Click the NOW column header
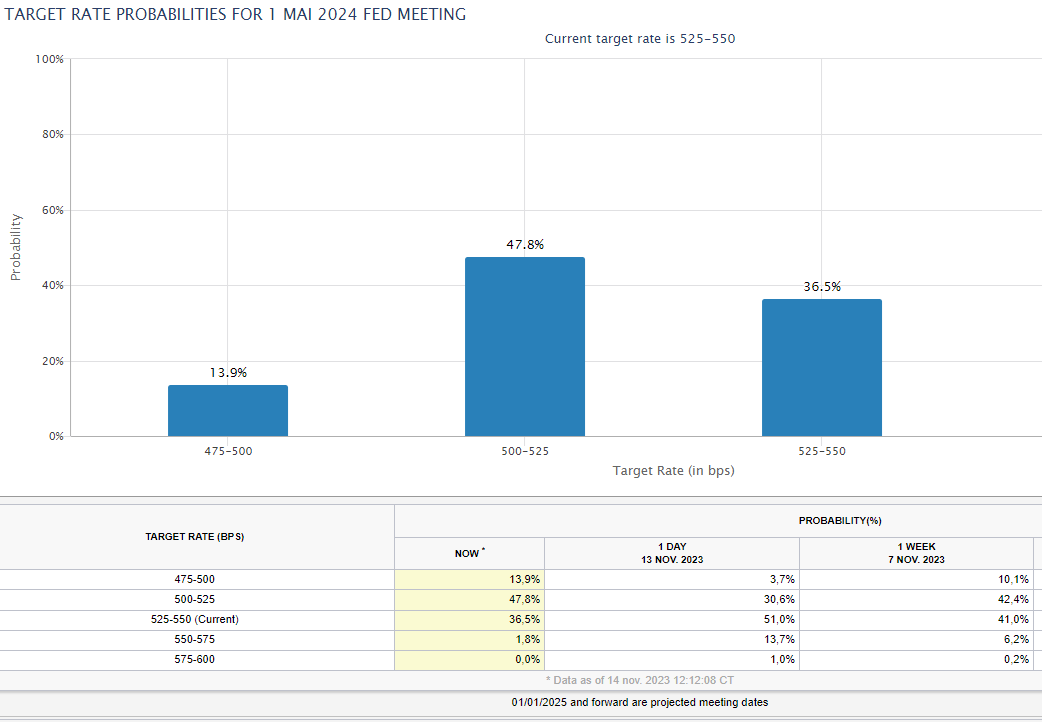This screenshot has width=1042, height=722. coord(470,553)
